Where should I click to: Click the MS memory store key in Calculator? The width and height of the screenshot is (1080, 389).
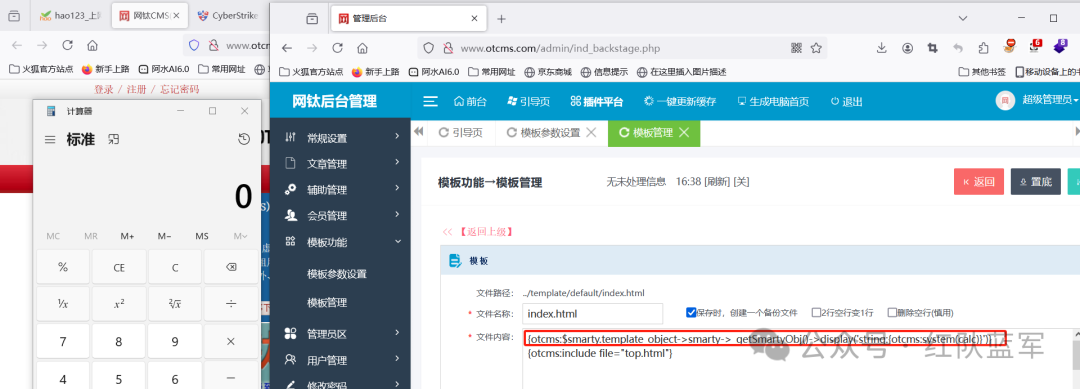tap(202, 236)
